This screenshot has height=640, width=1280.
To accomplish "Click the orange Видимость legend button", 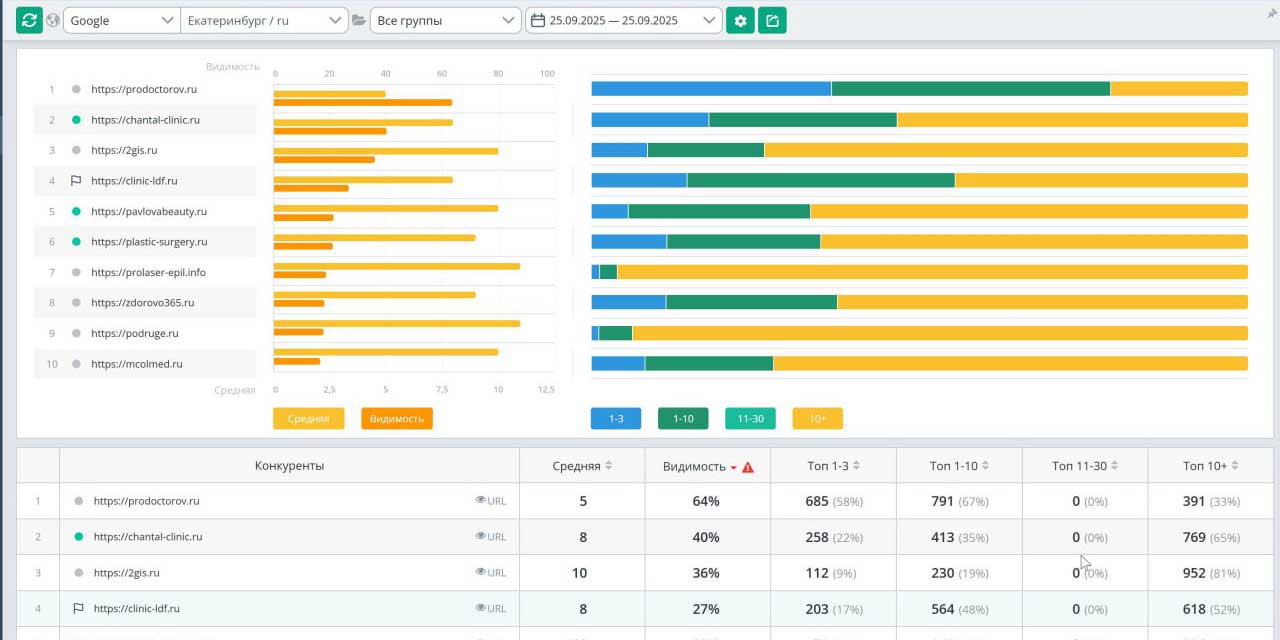I will pyautogui.click(x=397, y=418).
